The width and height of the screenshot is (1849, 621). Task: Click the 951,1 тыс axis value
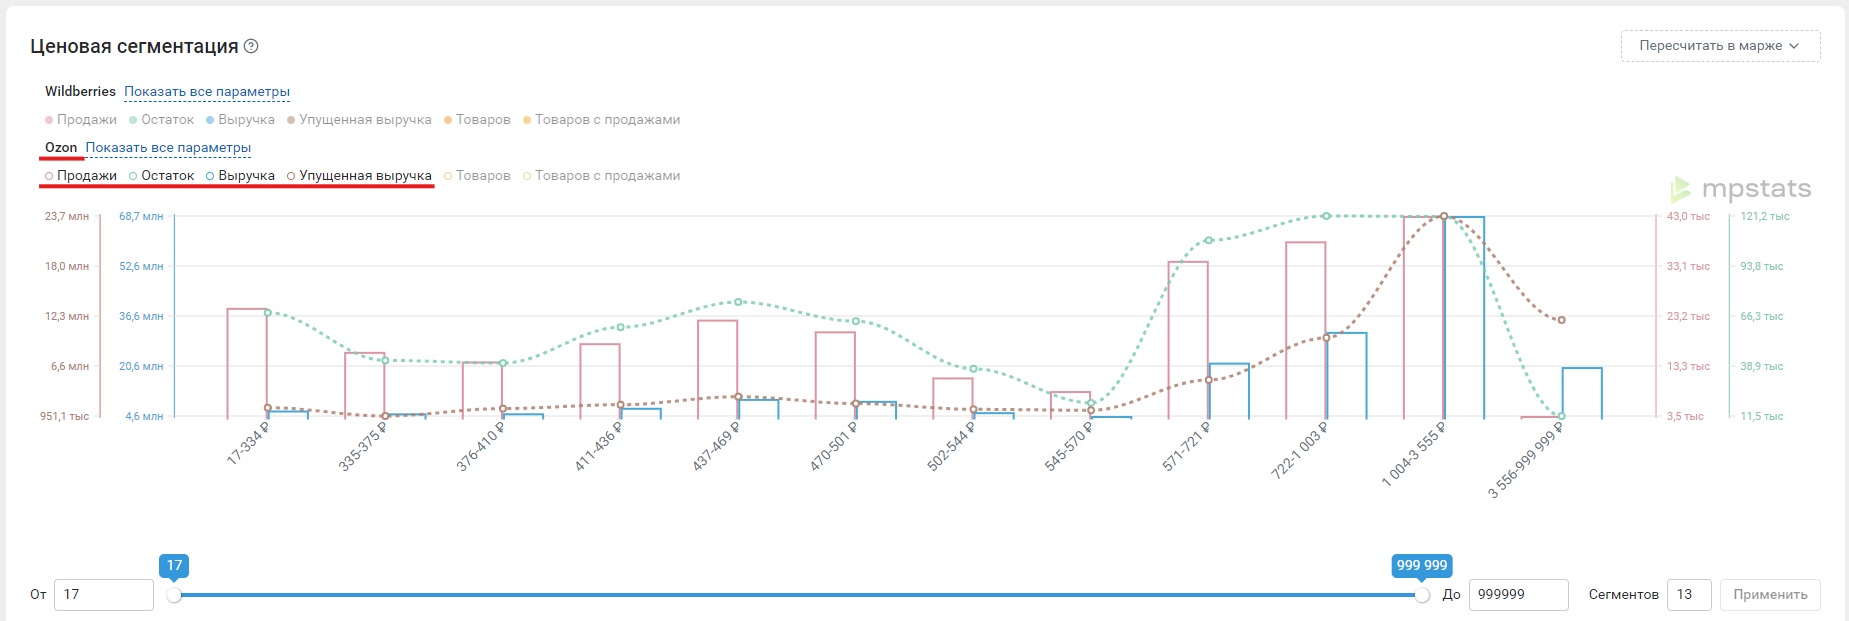65,416
